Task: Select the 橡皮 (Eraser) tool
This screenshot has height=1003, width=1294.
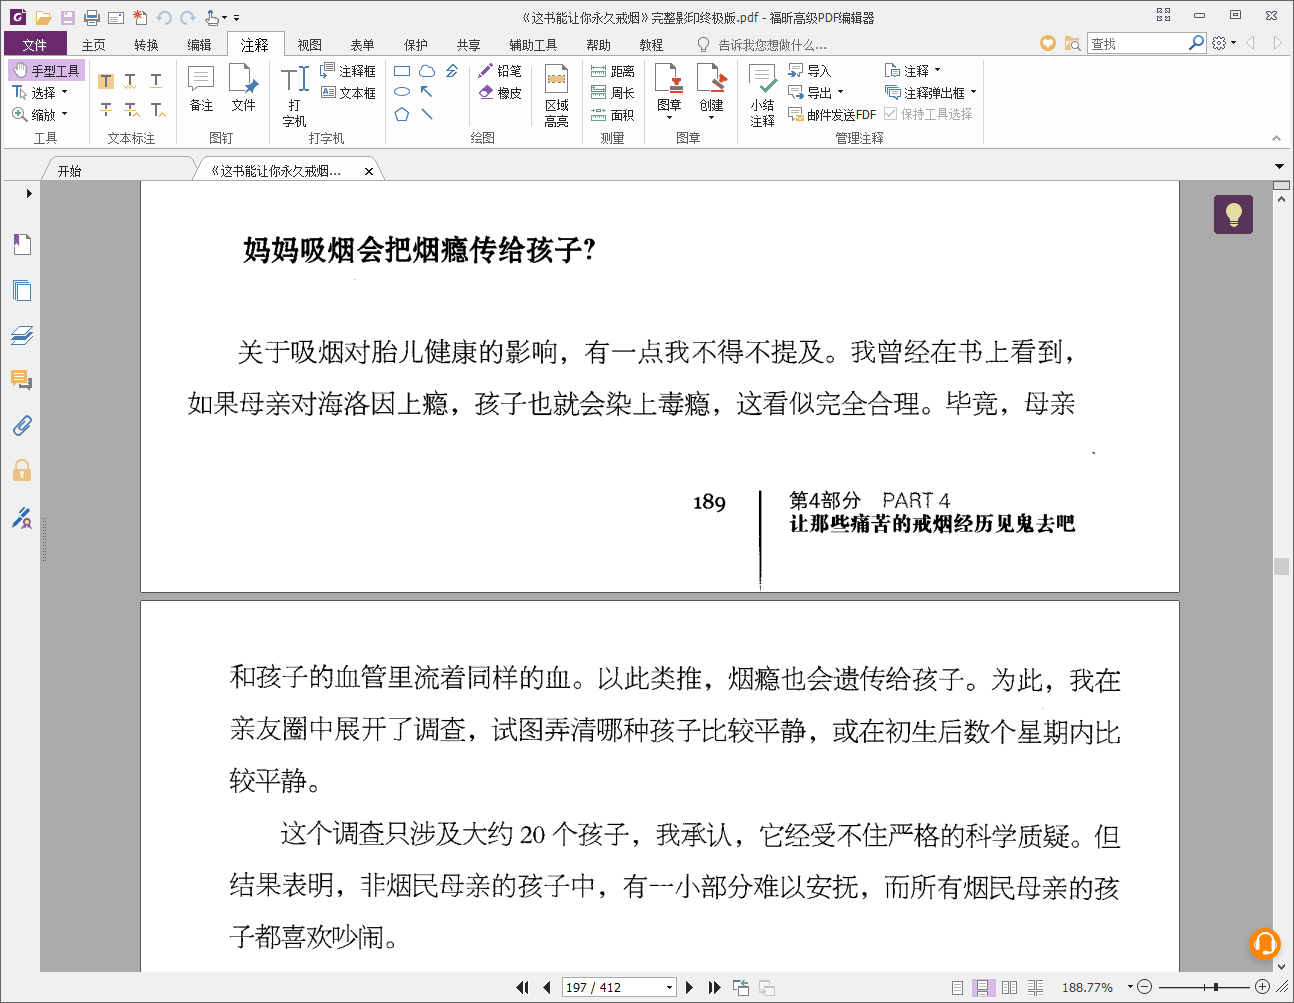Action: coord(499,93)
